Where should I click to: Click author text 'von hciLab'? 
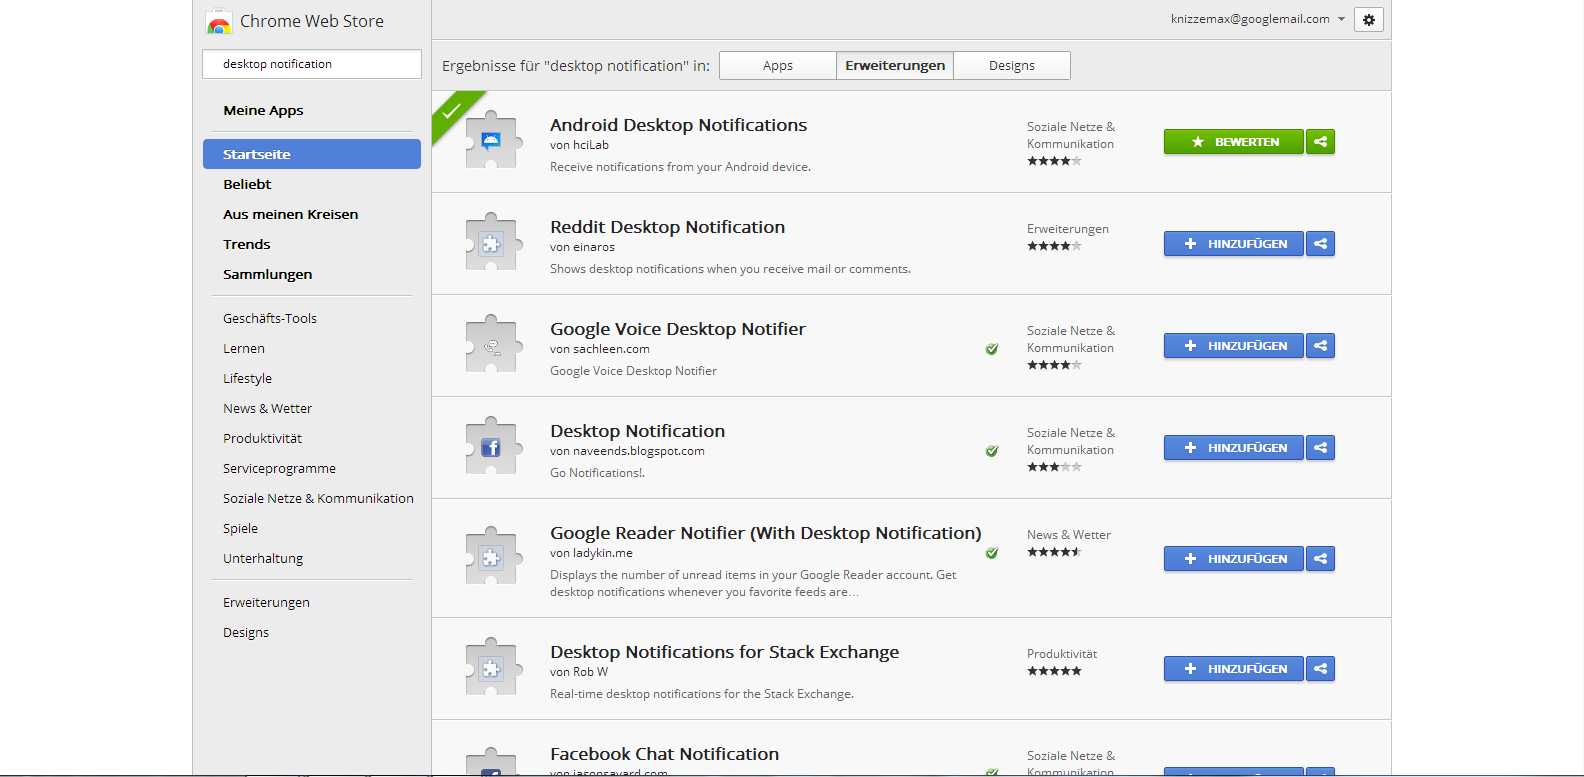[579, 145]
